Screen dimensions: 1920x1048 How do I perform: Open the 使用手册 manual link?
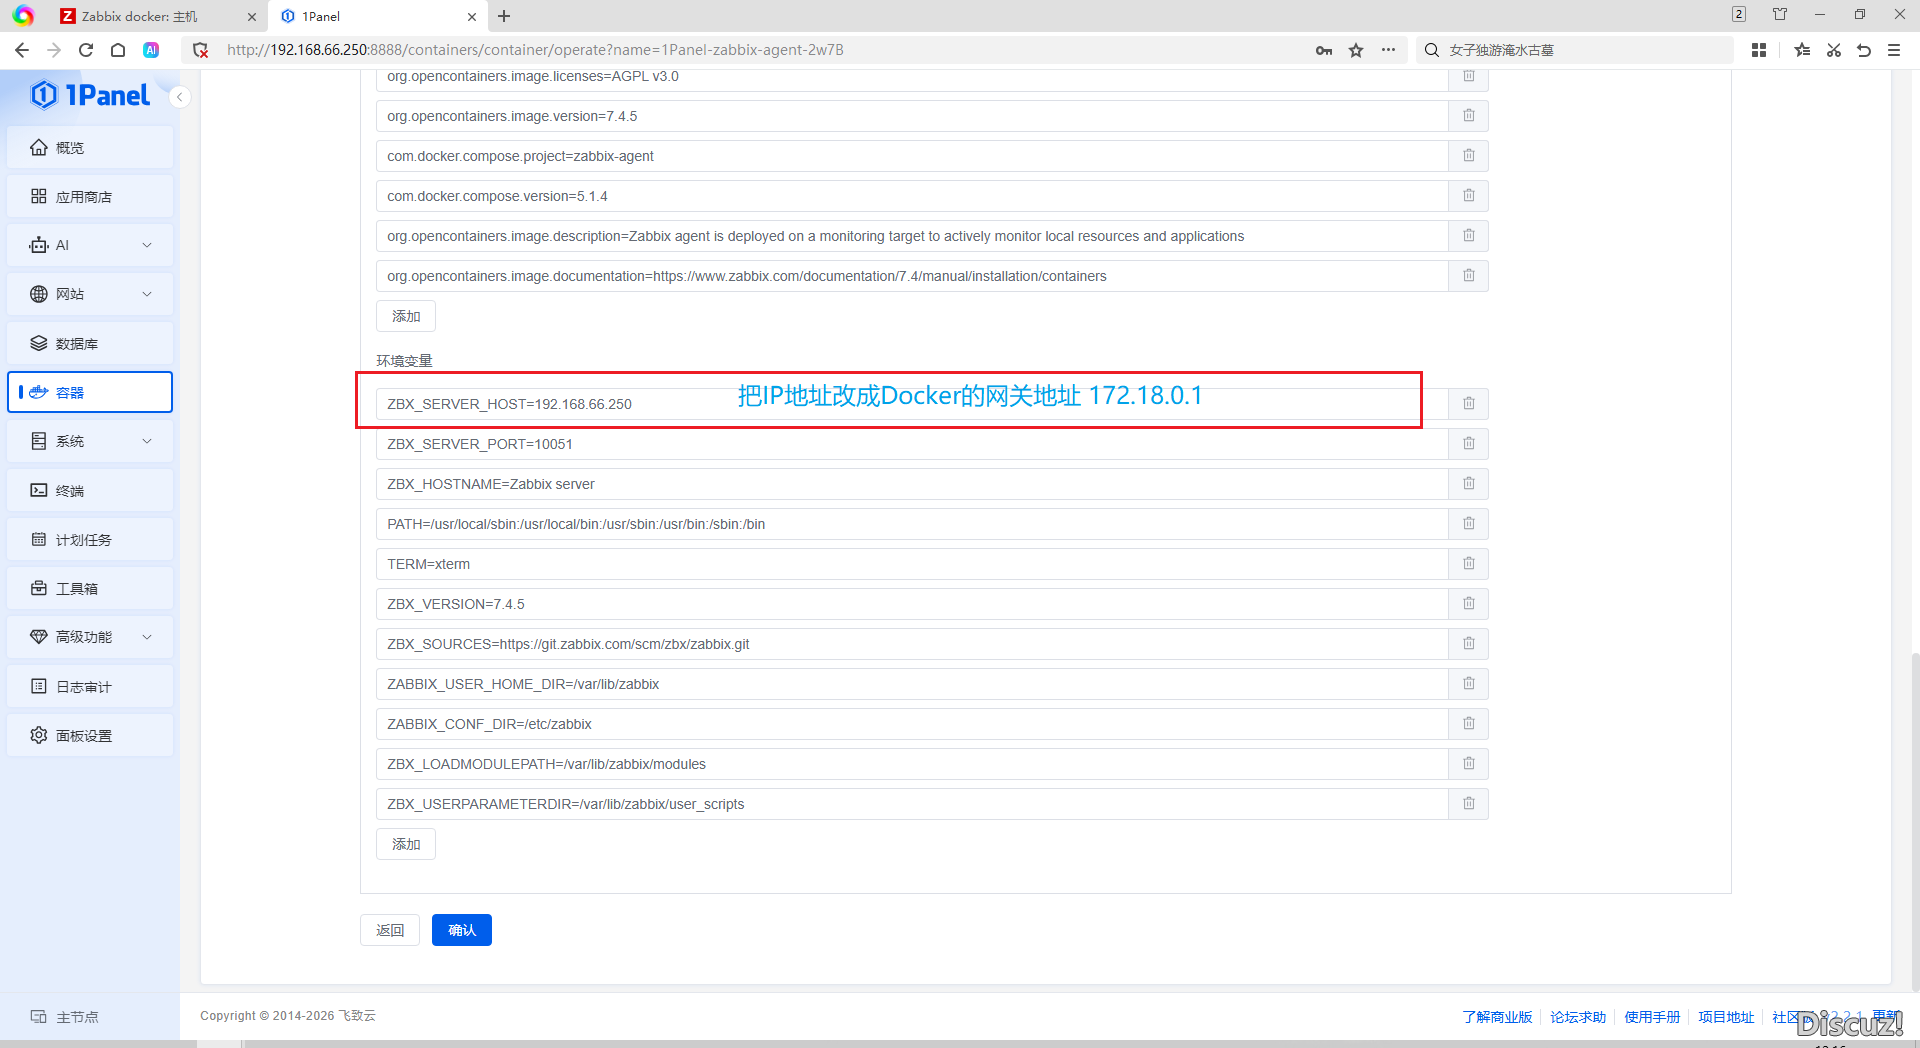tap(1652, 1017)
